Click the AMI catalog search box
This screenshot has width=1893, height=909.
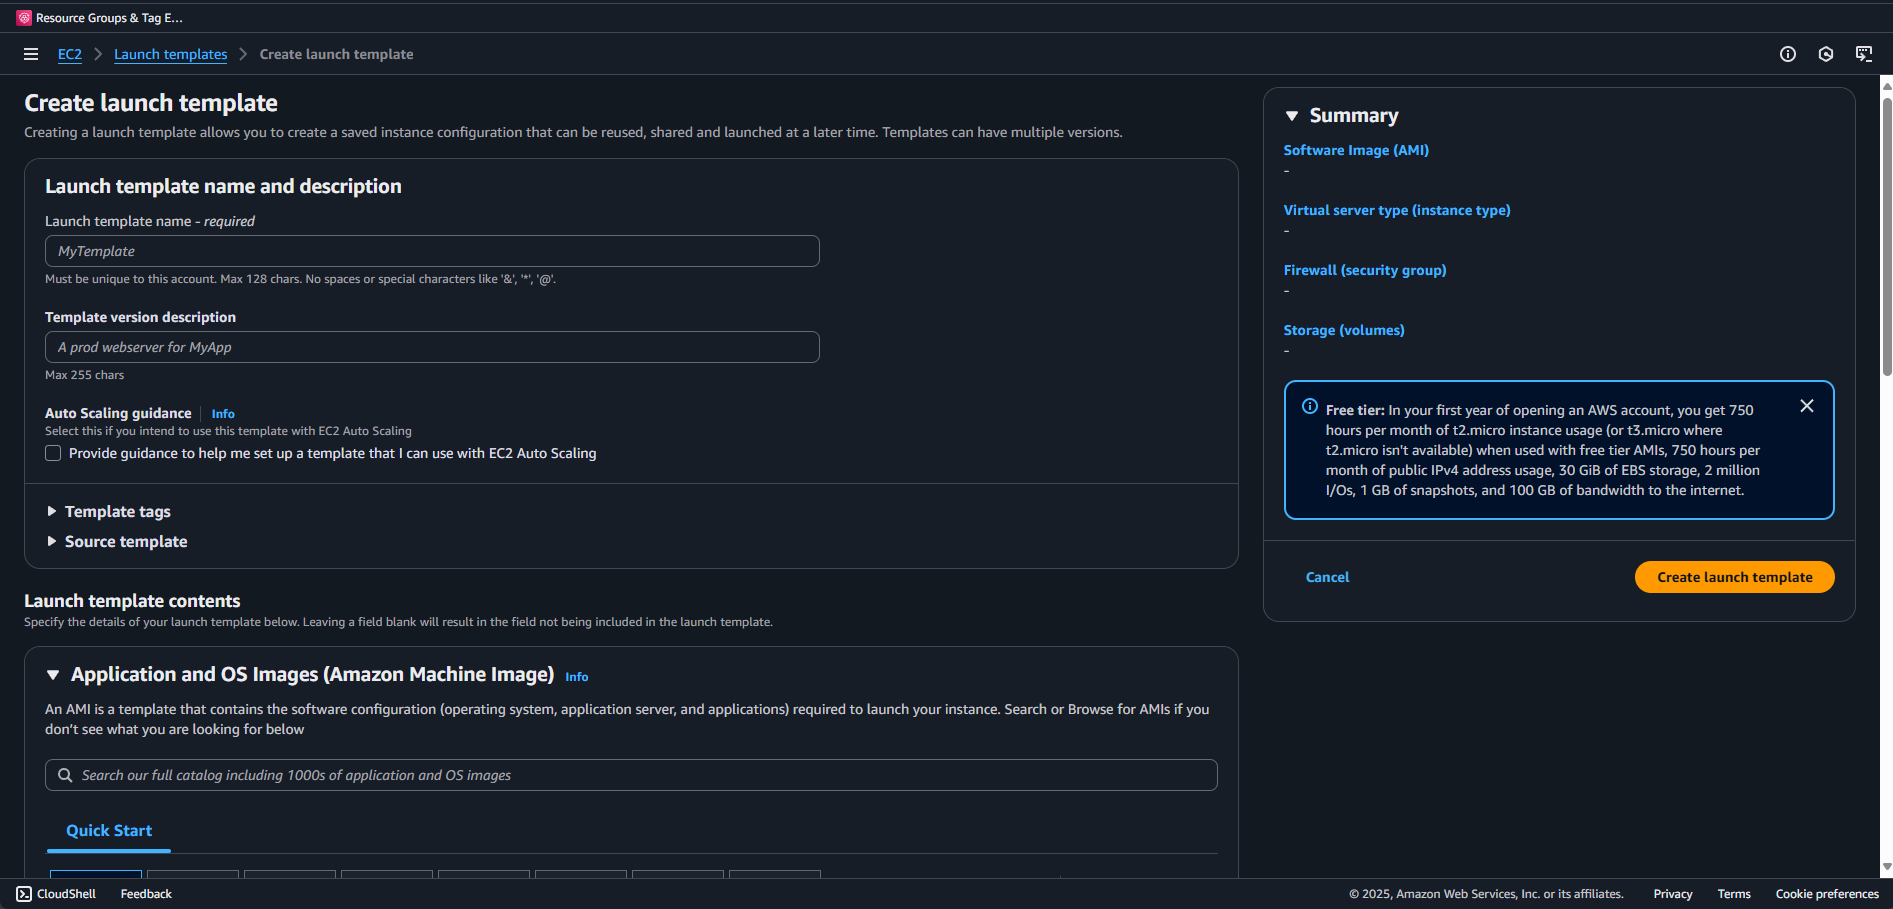click(631, 775)
